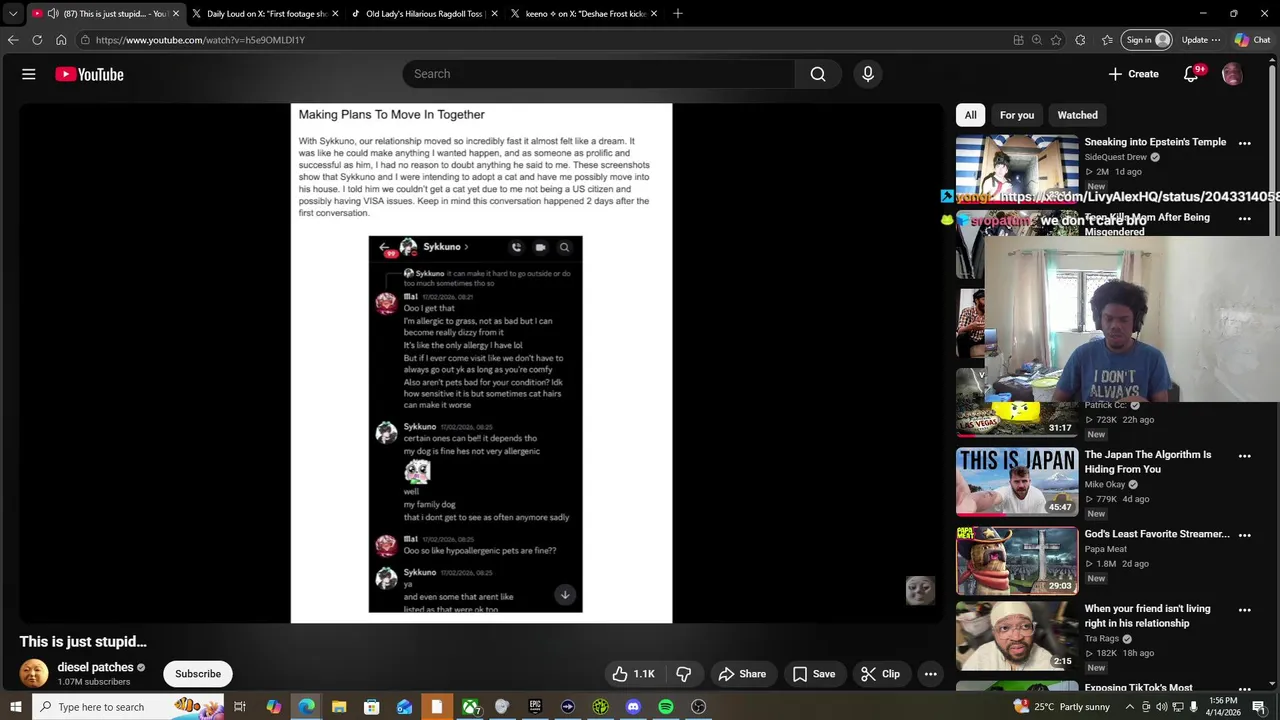Open options for When your friend isn't living
Image resolution: width=1280 pixels, height=720 pixels.
pos(1245,610)
